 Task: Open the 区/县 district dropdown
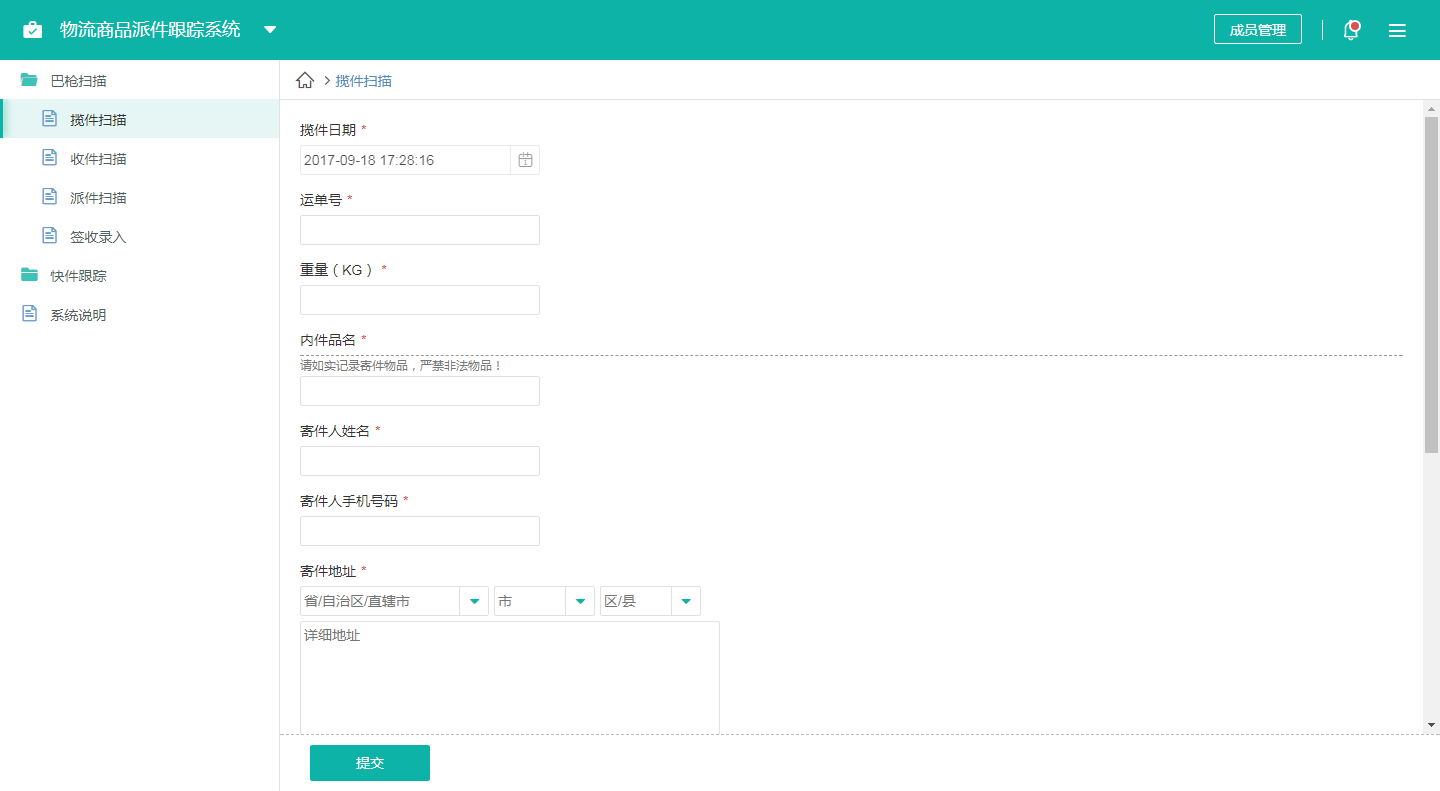click(686, 600)
